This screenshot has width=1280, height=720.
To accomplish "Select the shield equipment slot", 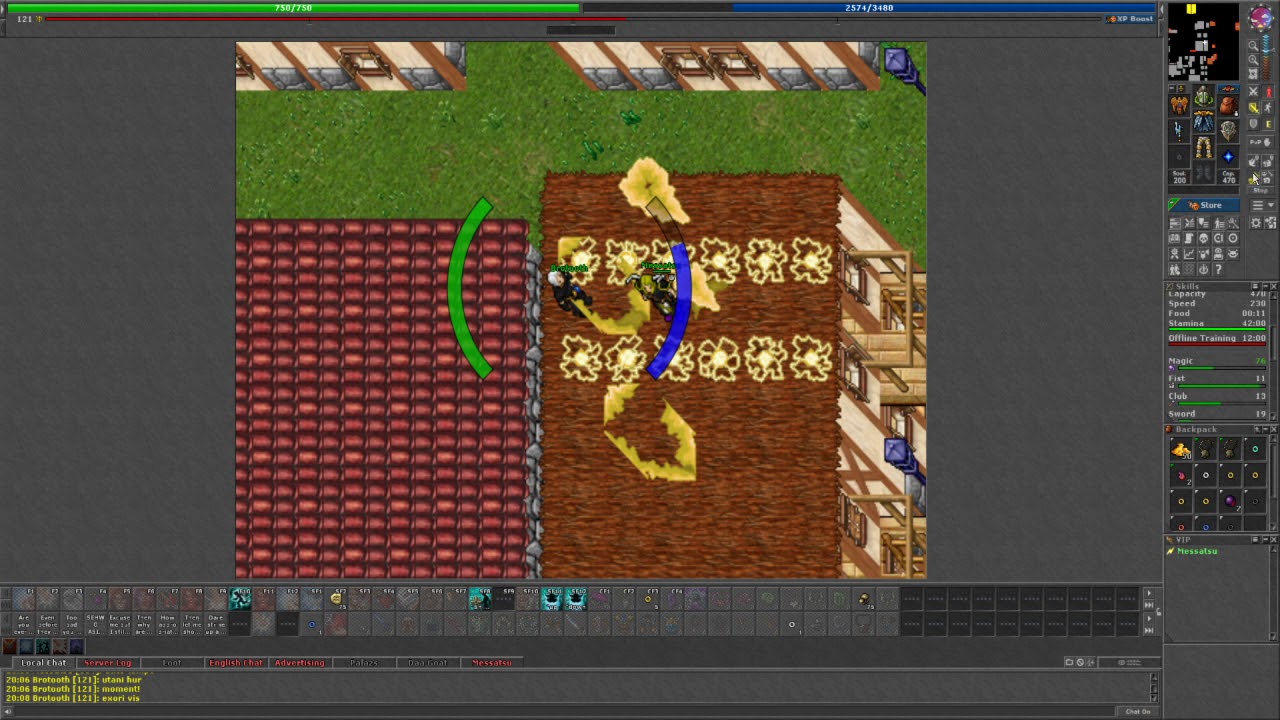I will pyautogui.click(x=1228, y=130).
